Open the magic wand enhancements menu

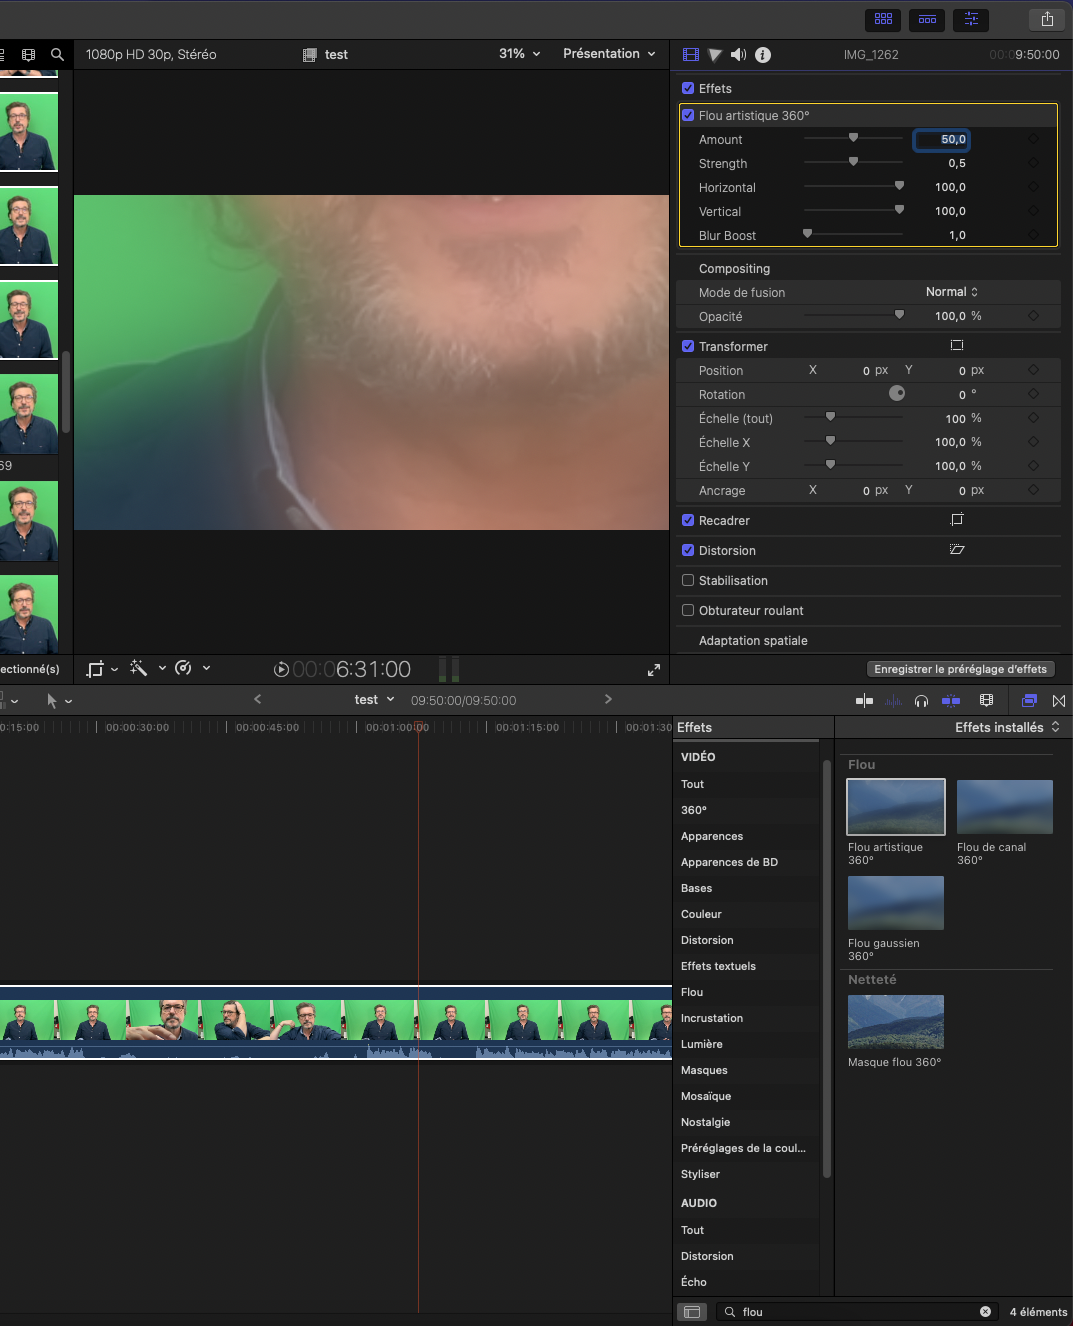pyautogui.click(x=147, y=668)
